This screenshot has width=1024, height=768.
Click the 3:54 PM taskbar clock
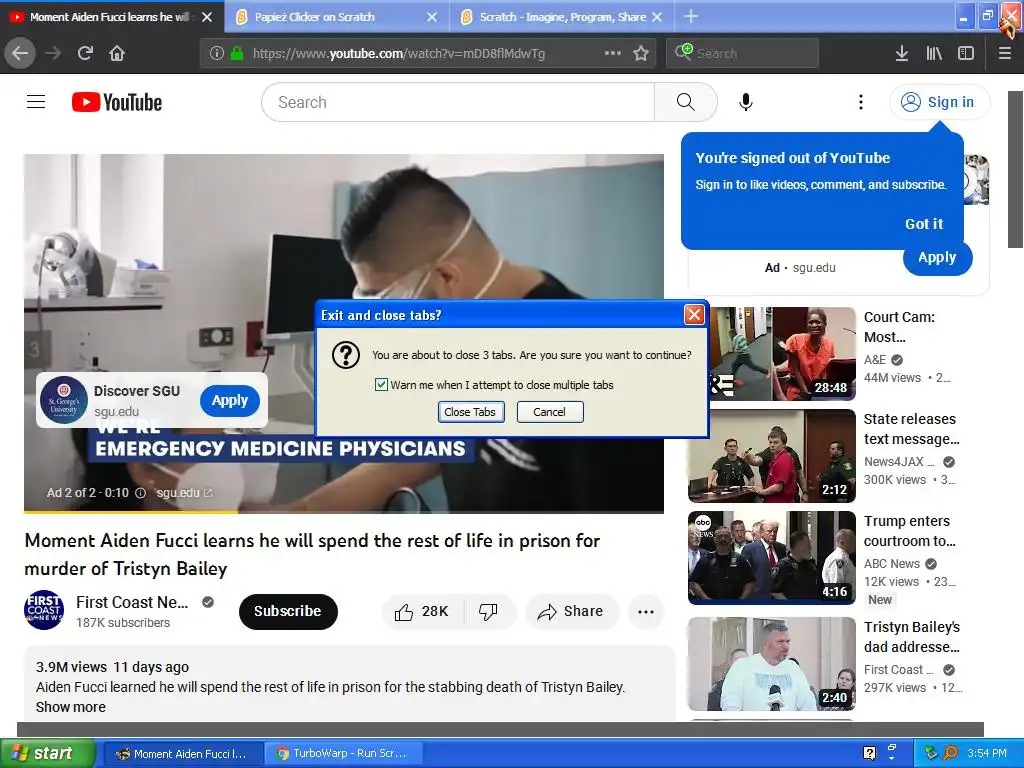[x=987, y=754]
